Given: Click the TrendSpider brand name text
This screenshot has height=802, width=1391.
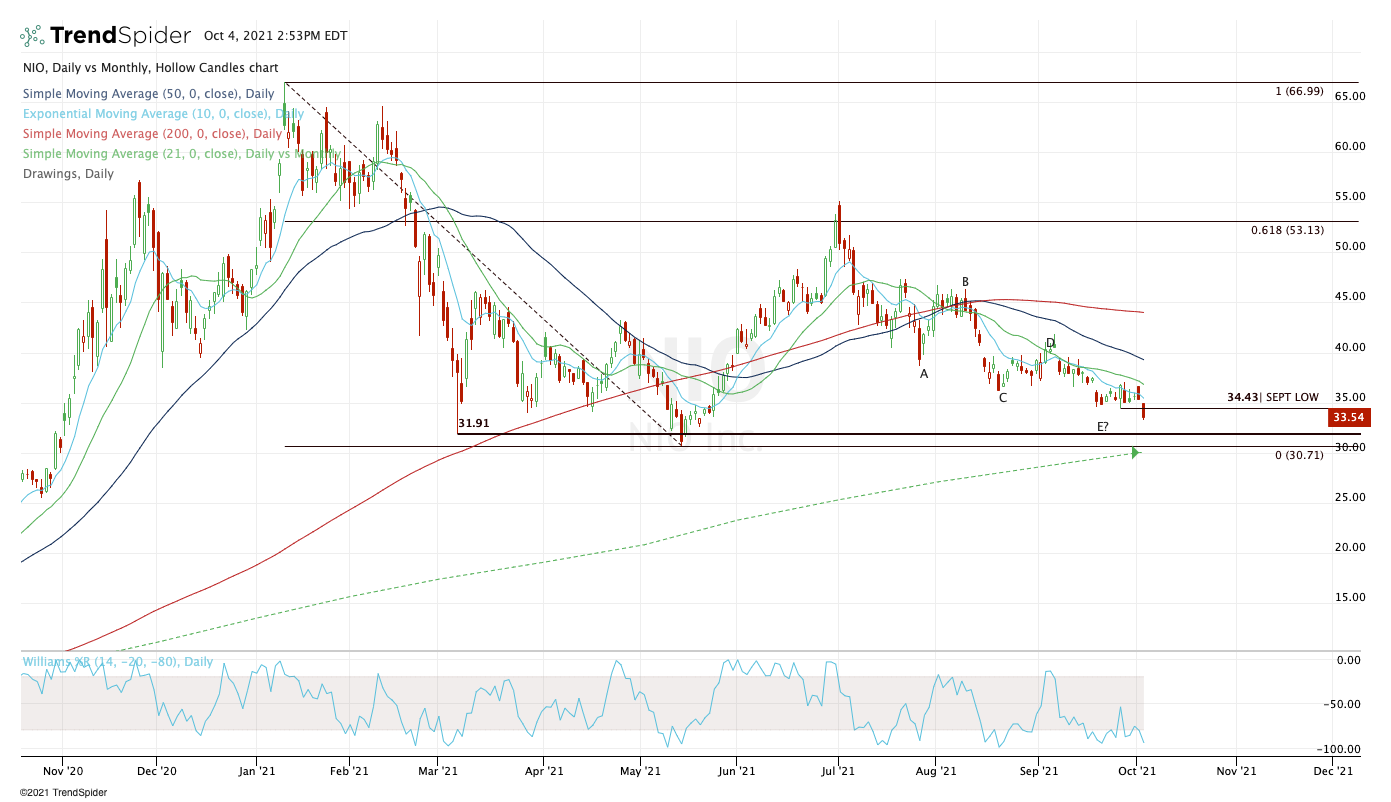Looking at the screenshot, I should coord(120,36).
